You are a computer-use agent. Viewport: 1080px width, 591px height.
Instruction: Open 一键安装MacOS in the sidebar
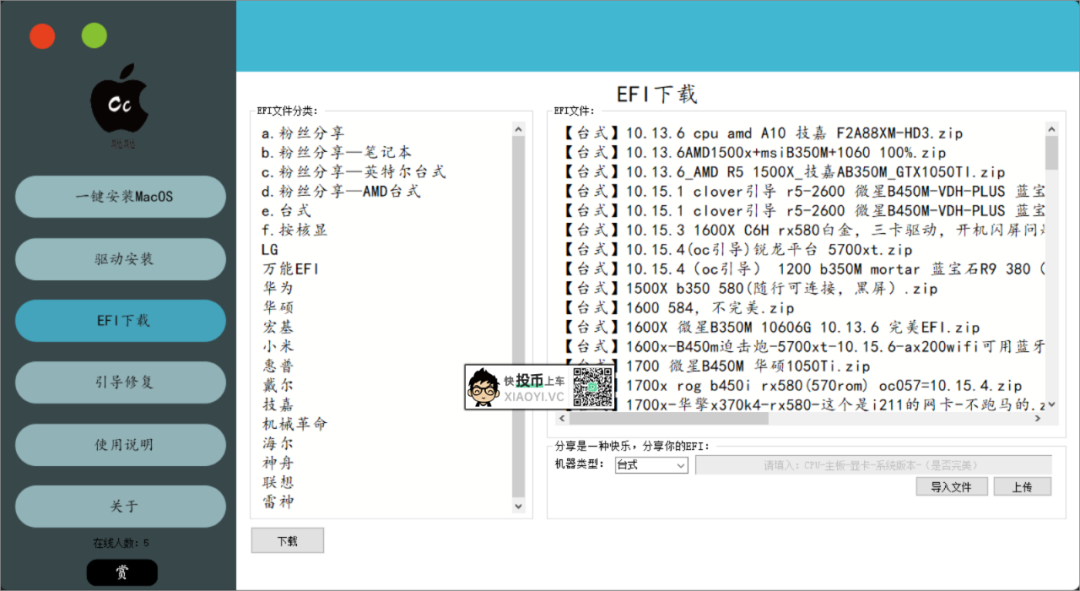[121, 197]
